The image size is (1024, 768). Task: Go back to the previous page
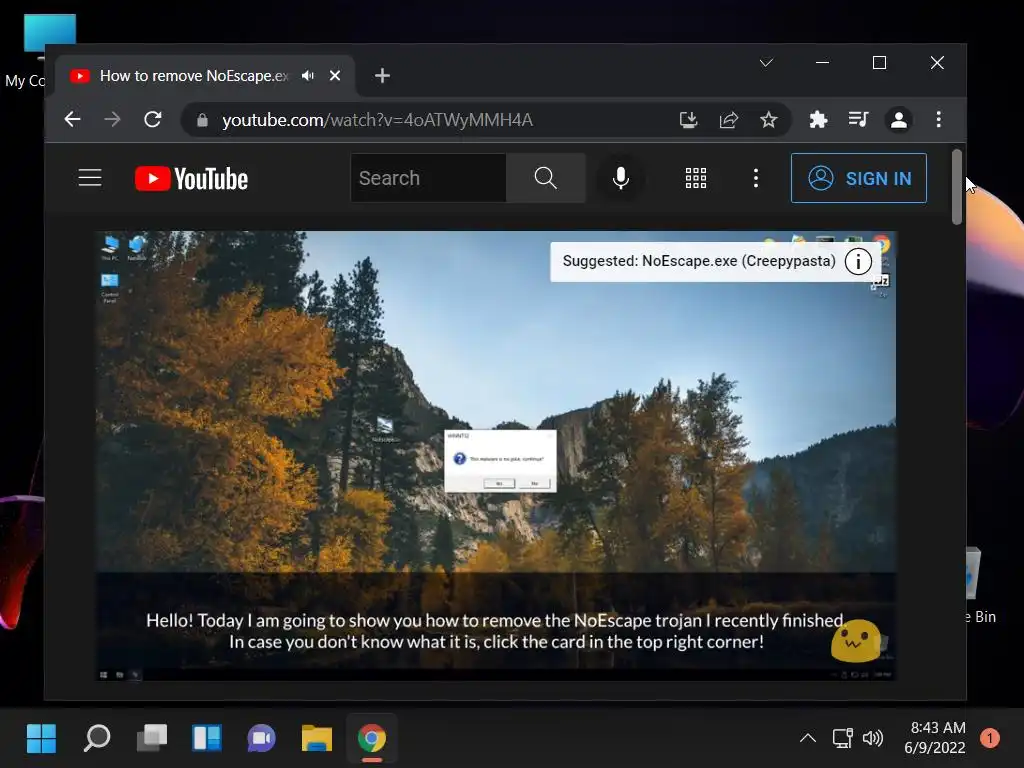coord(72,120)
